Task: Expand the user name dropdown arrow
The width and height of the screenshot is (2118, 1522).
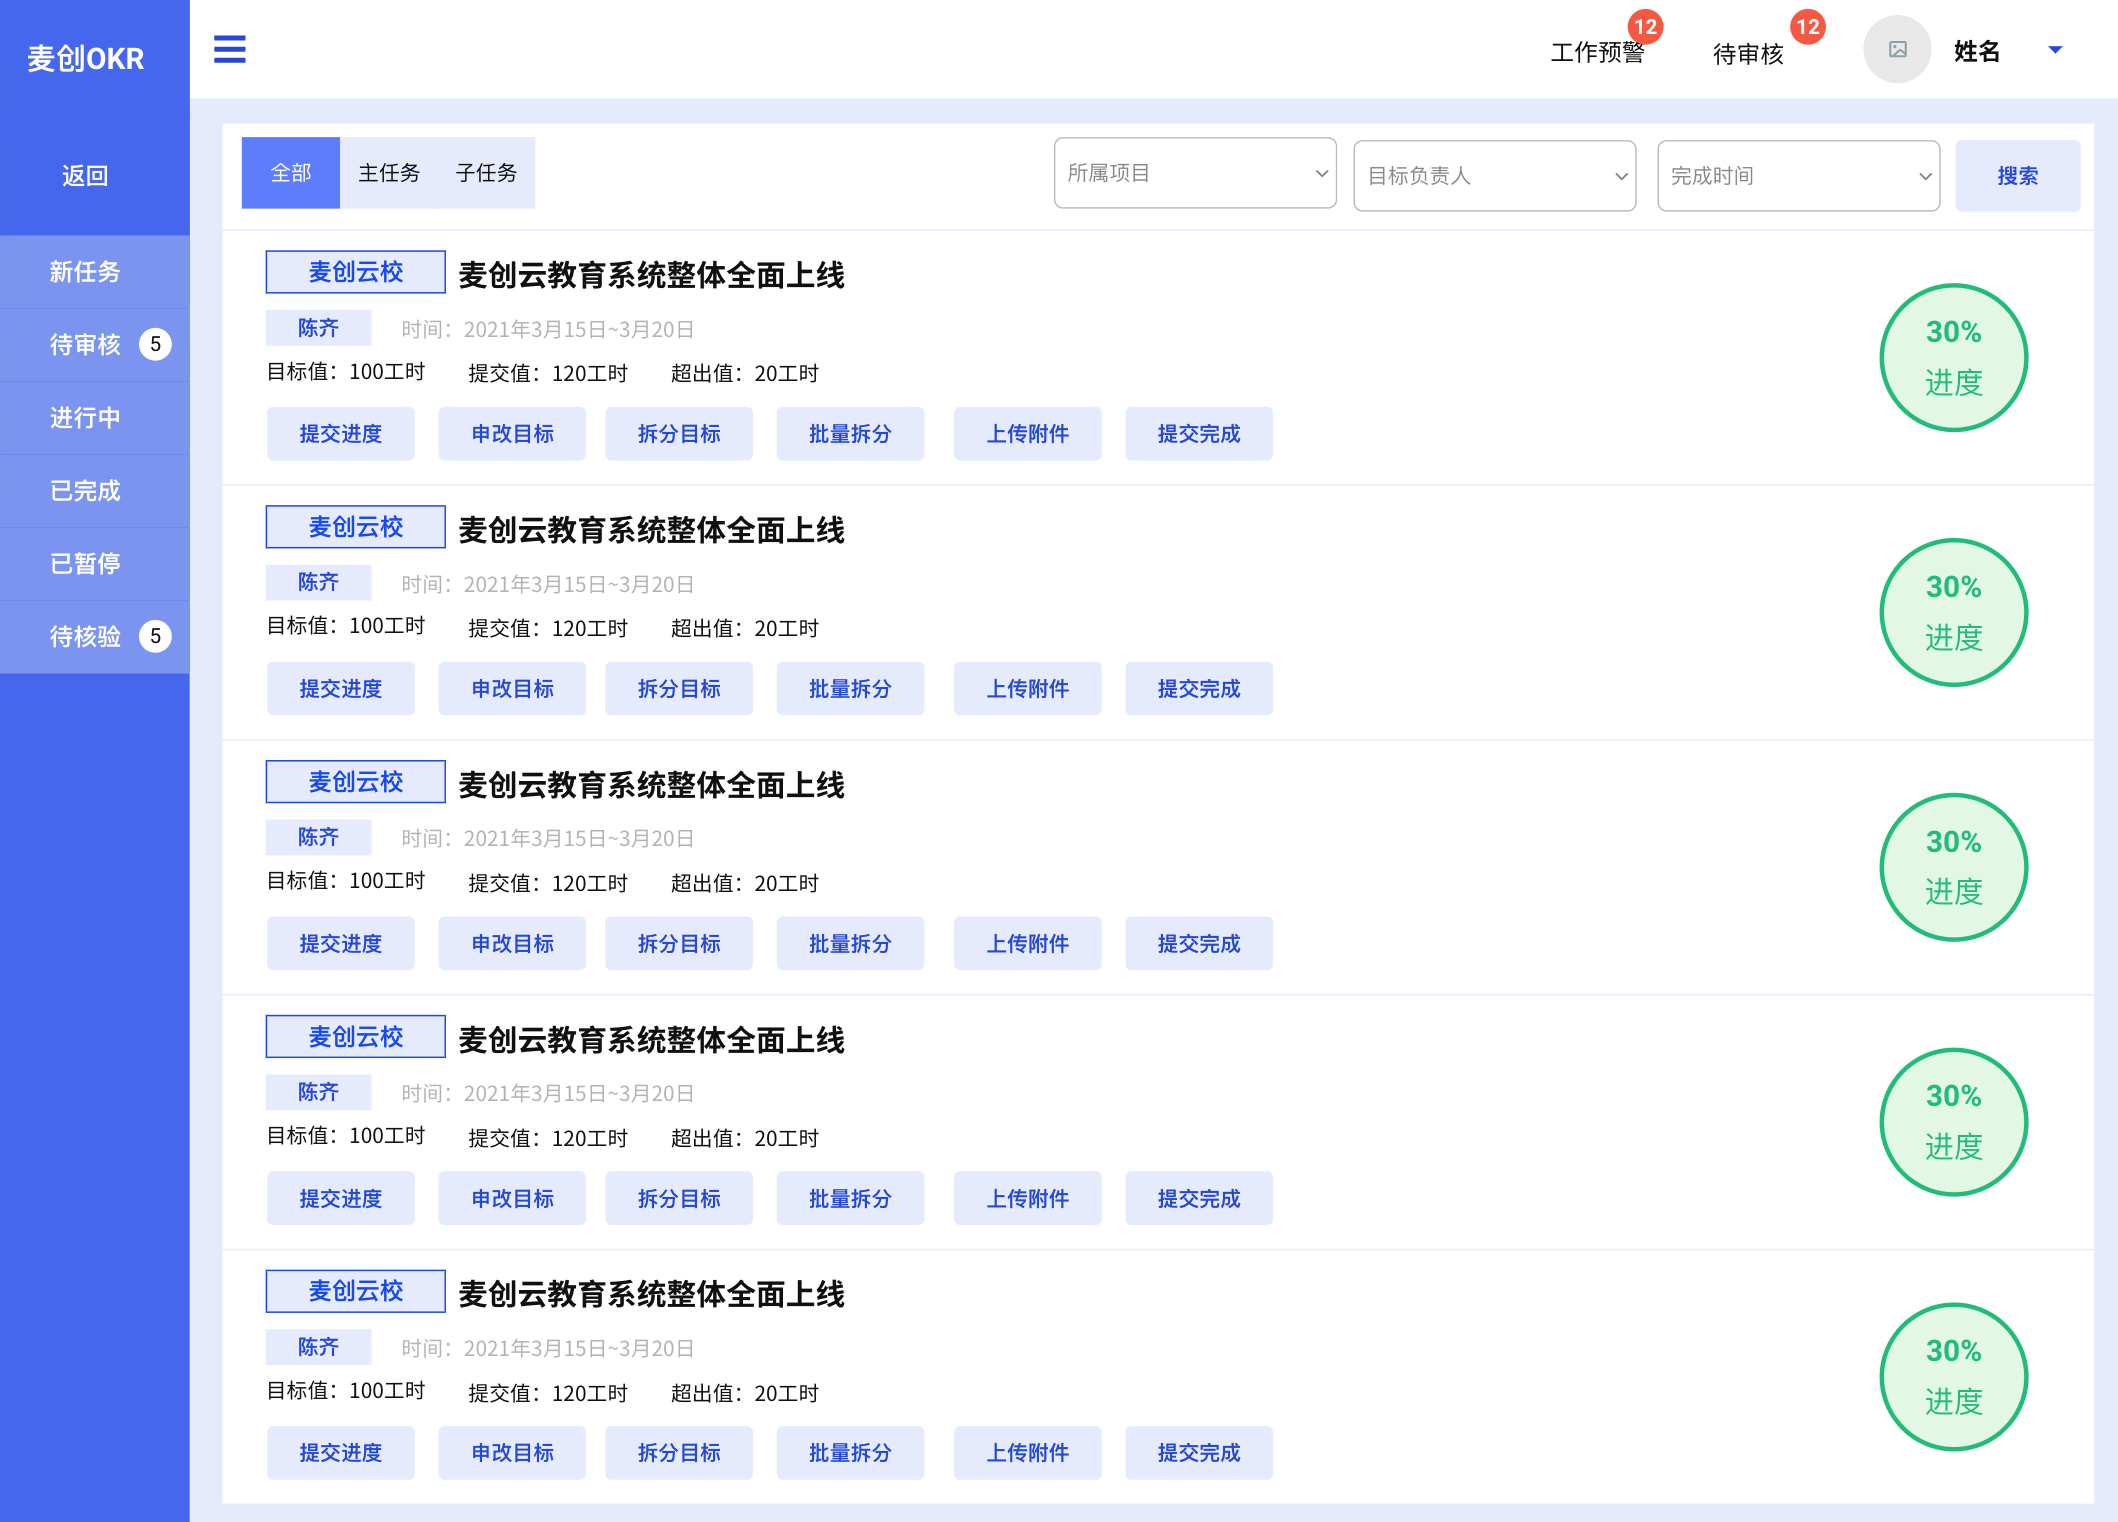Action: pyautogui.click(x=2055, y=50)
